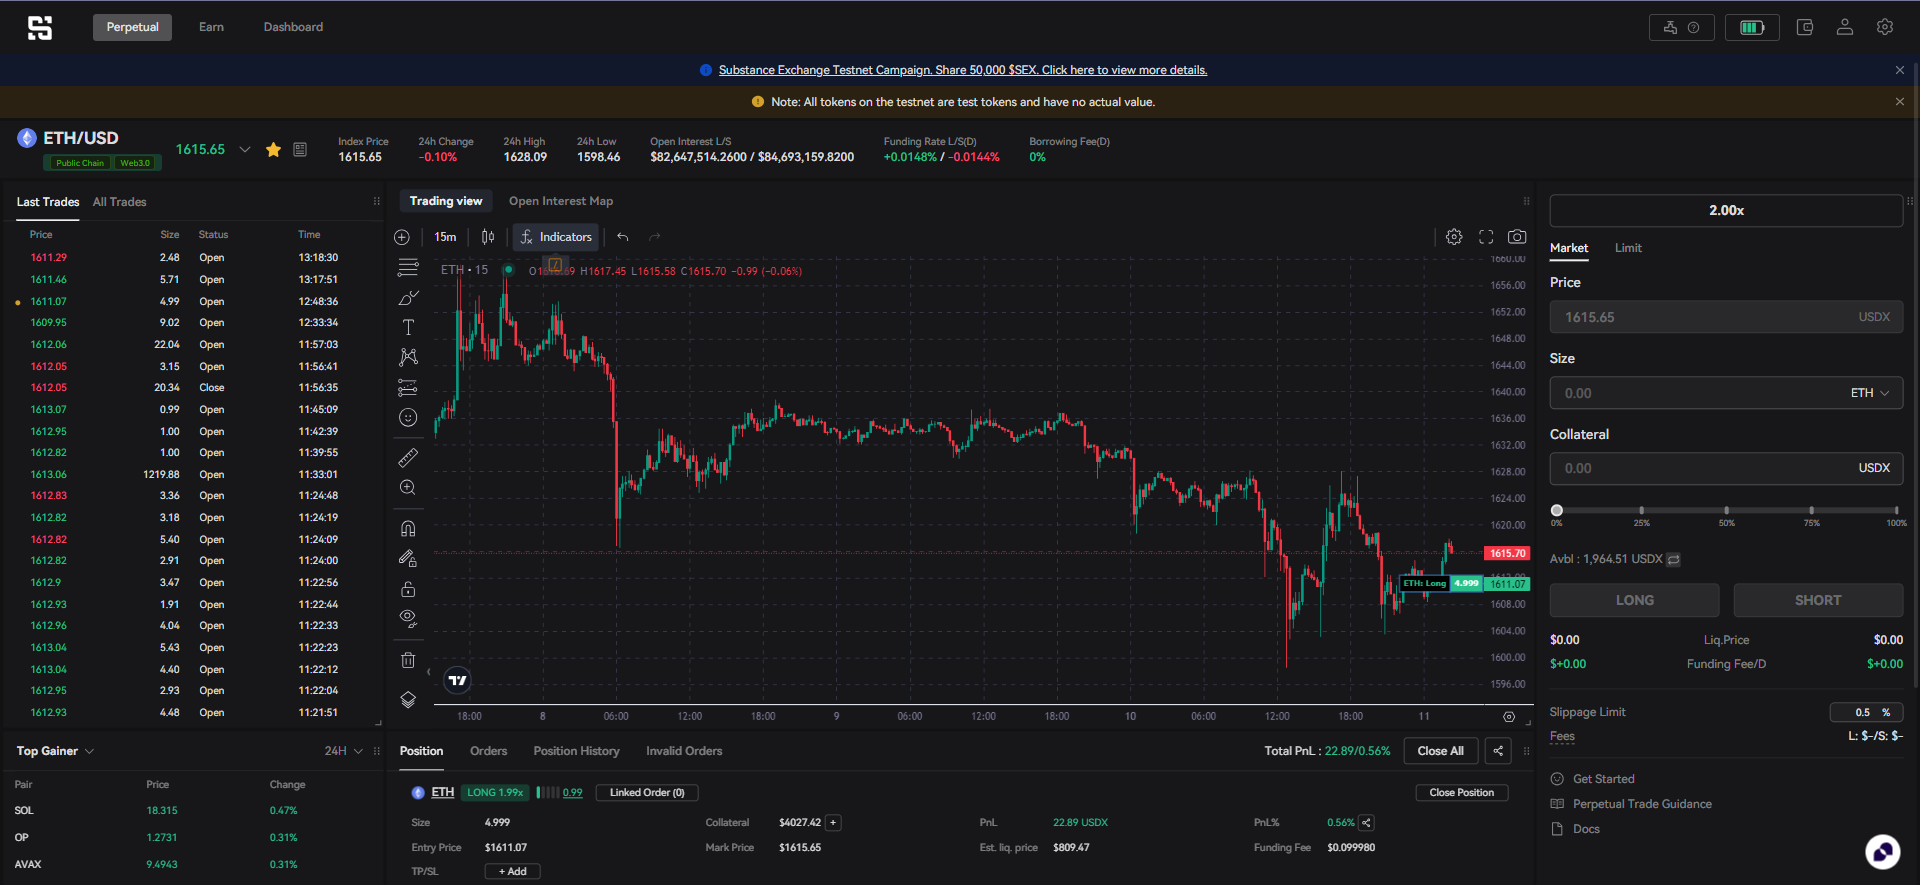Click the Close All button
1920x885 pixels.
[1440, 751]
